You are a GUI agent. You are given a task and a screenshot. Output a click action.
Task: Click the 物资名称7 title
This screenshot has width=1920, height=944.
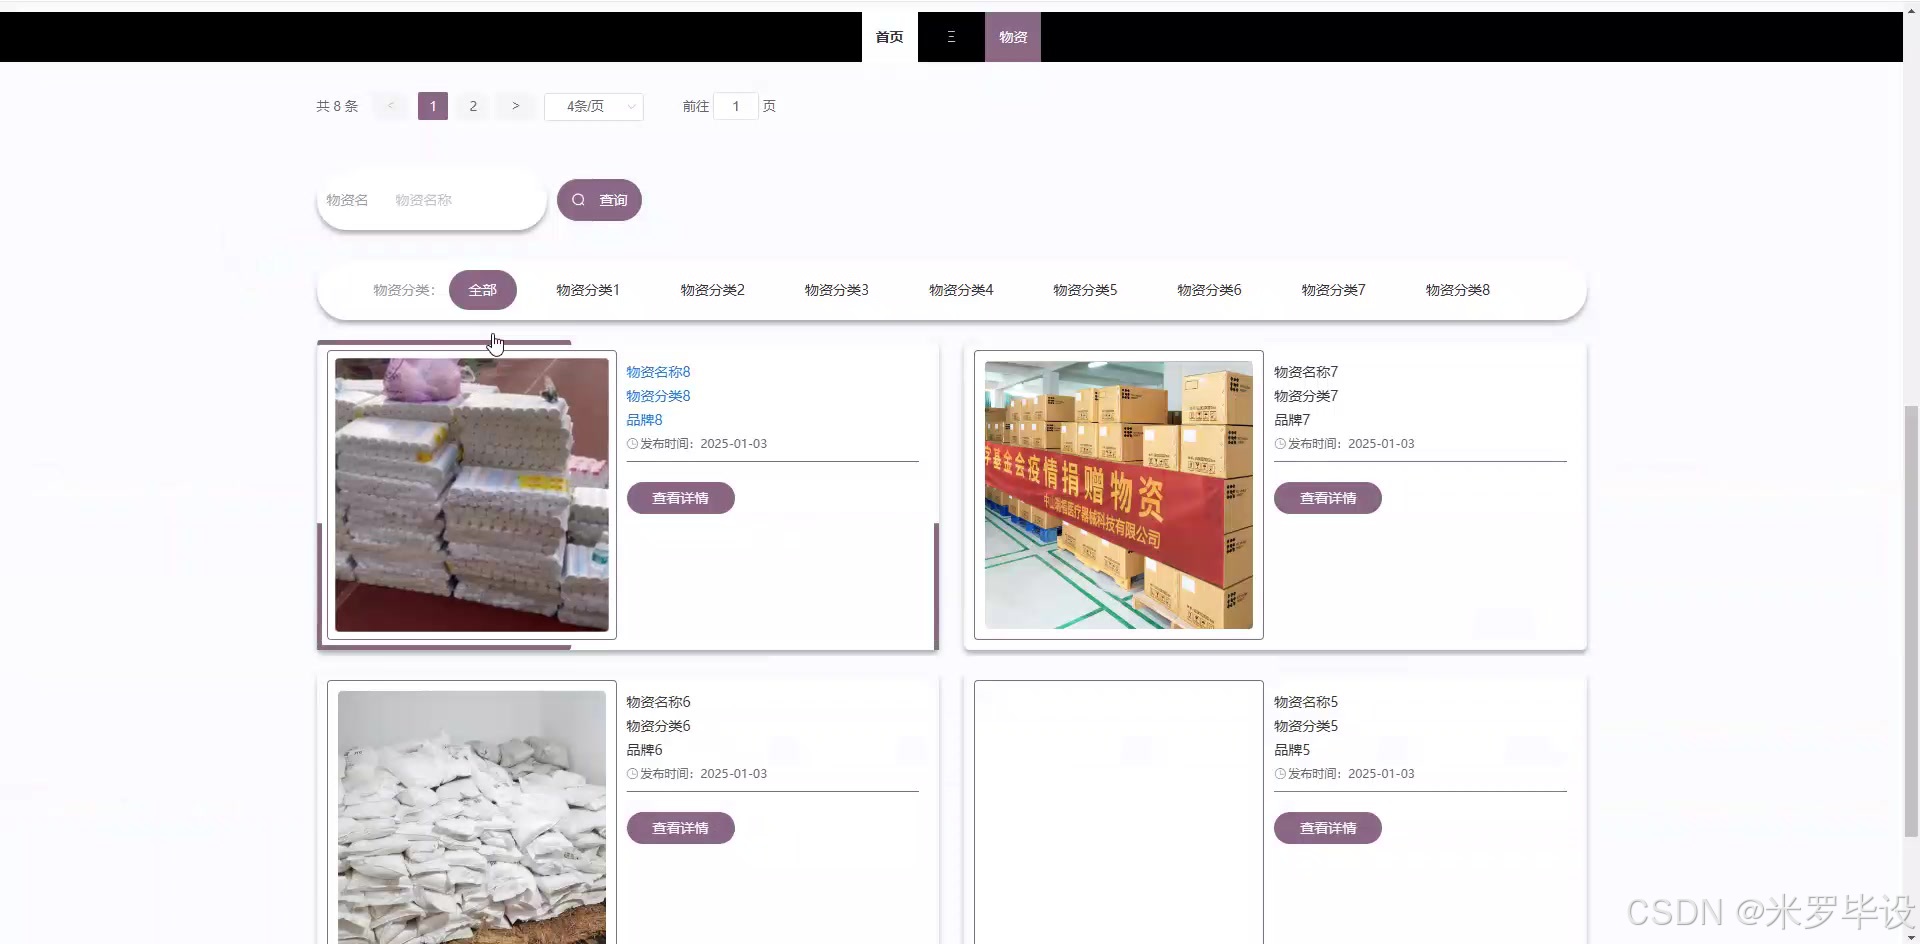tap(1306, 372)
